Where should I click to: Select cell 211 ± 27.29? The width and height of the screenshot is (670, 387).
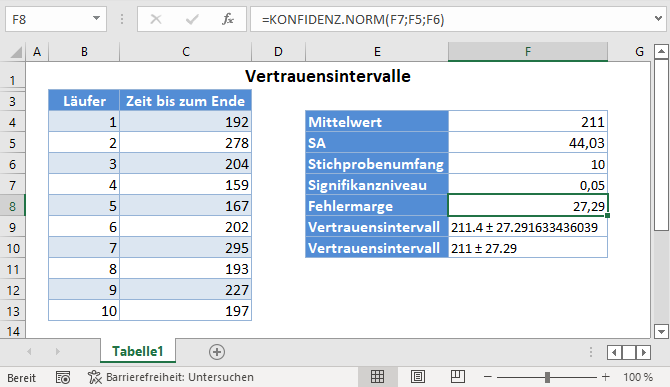pos(528,248)
